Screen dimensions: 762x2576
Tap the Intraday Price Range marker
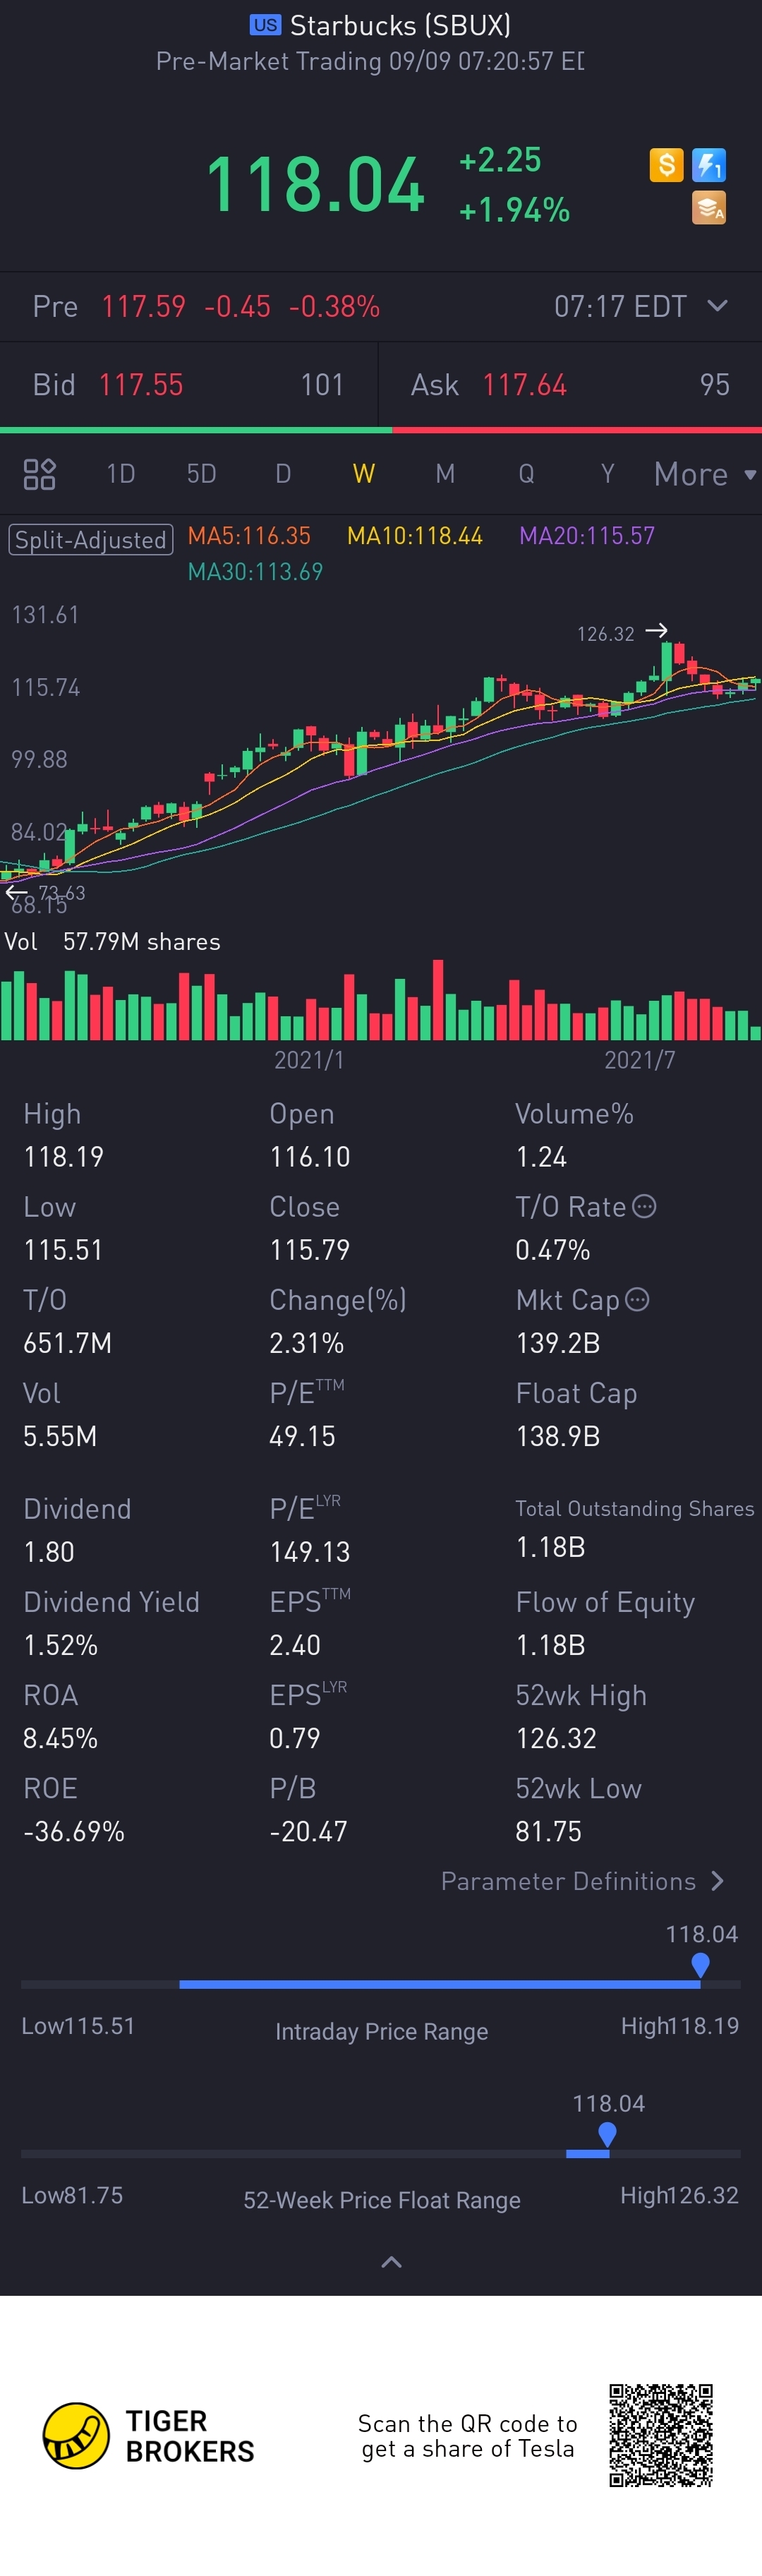click(700, 1965)
